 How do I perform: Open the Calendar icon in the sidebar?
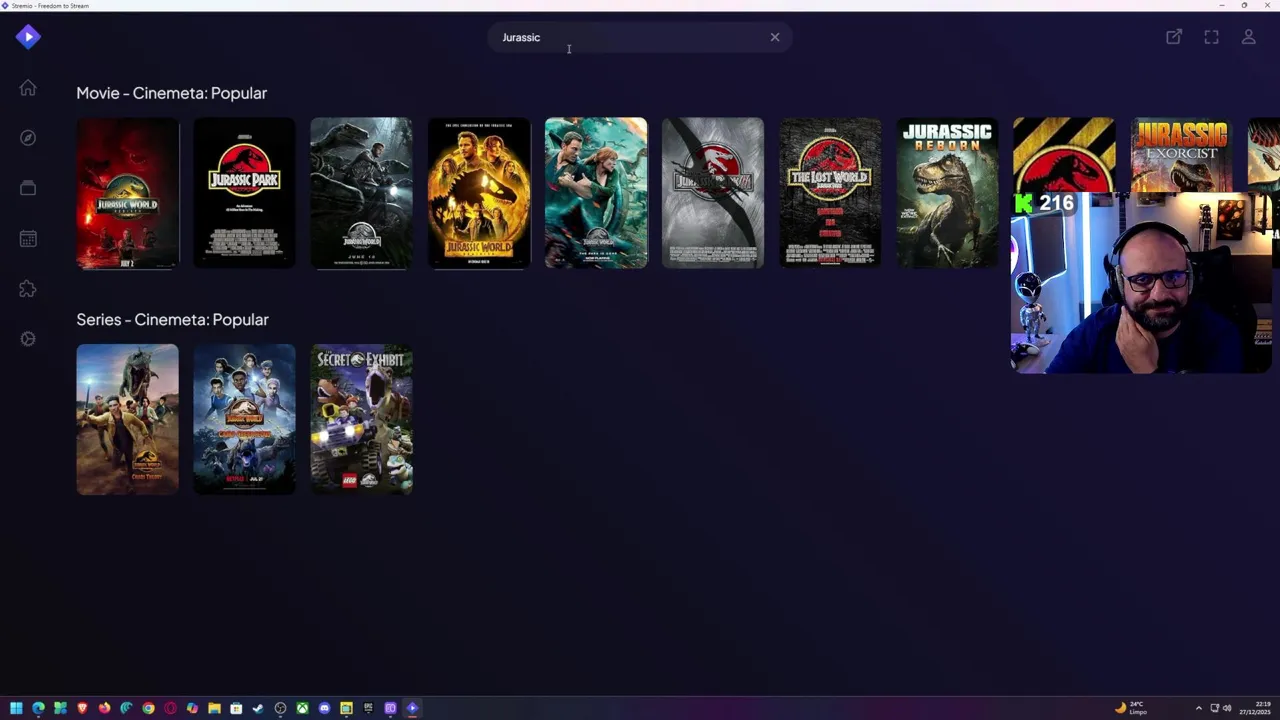(28, 239)
